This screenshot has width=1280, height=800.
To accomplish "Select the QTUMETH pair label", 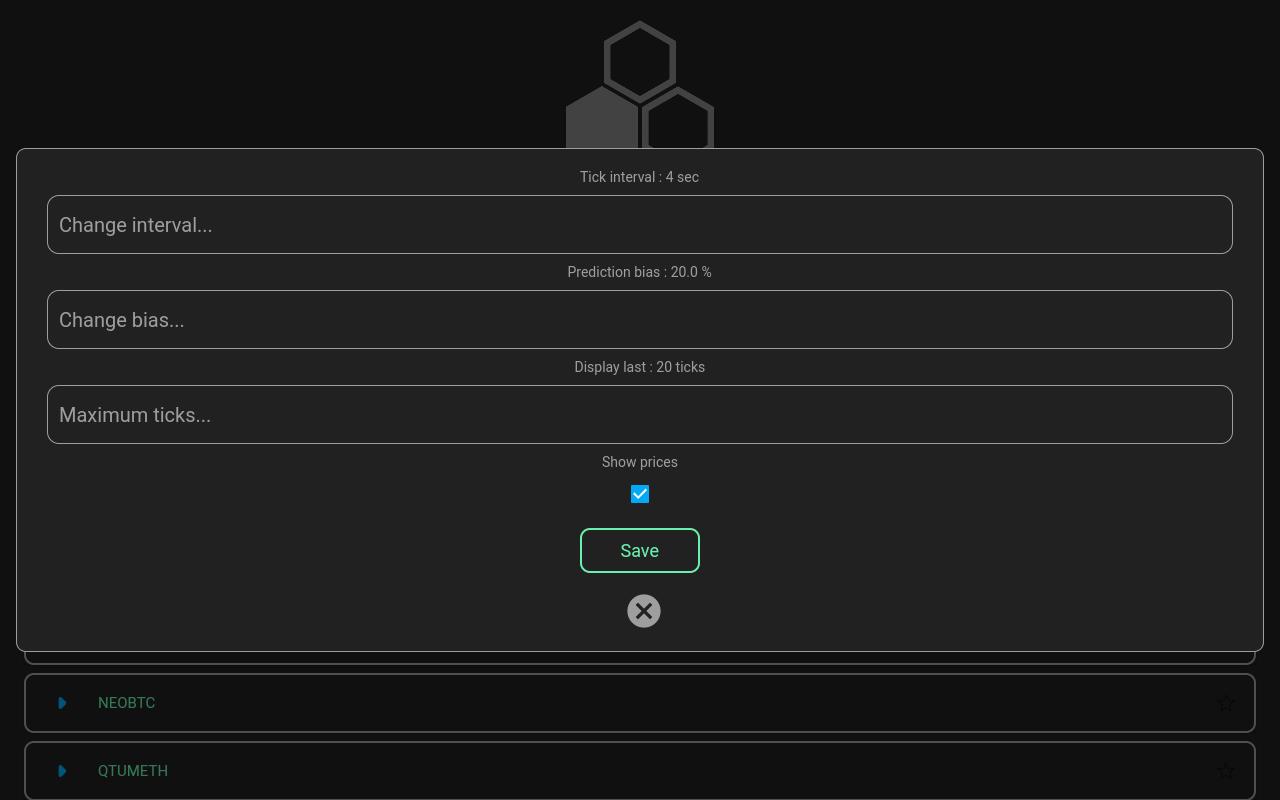I will [x=133, y=771].
